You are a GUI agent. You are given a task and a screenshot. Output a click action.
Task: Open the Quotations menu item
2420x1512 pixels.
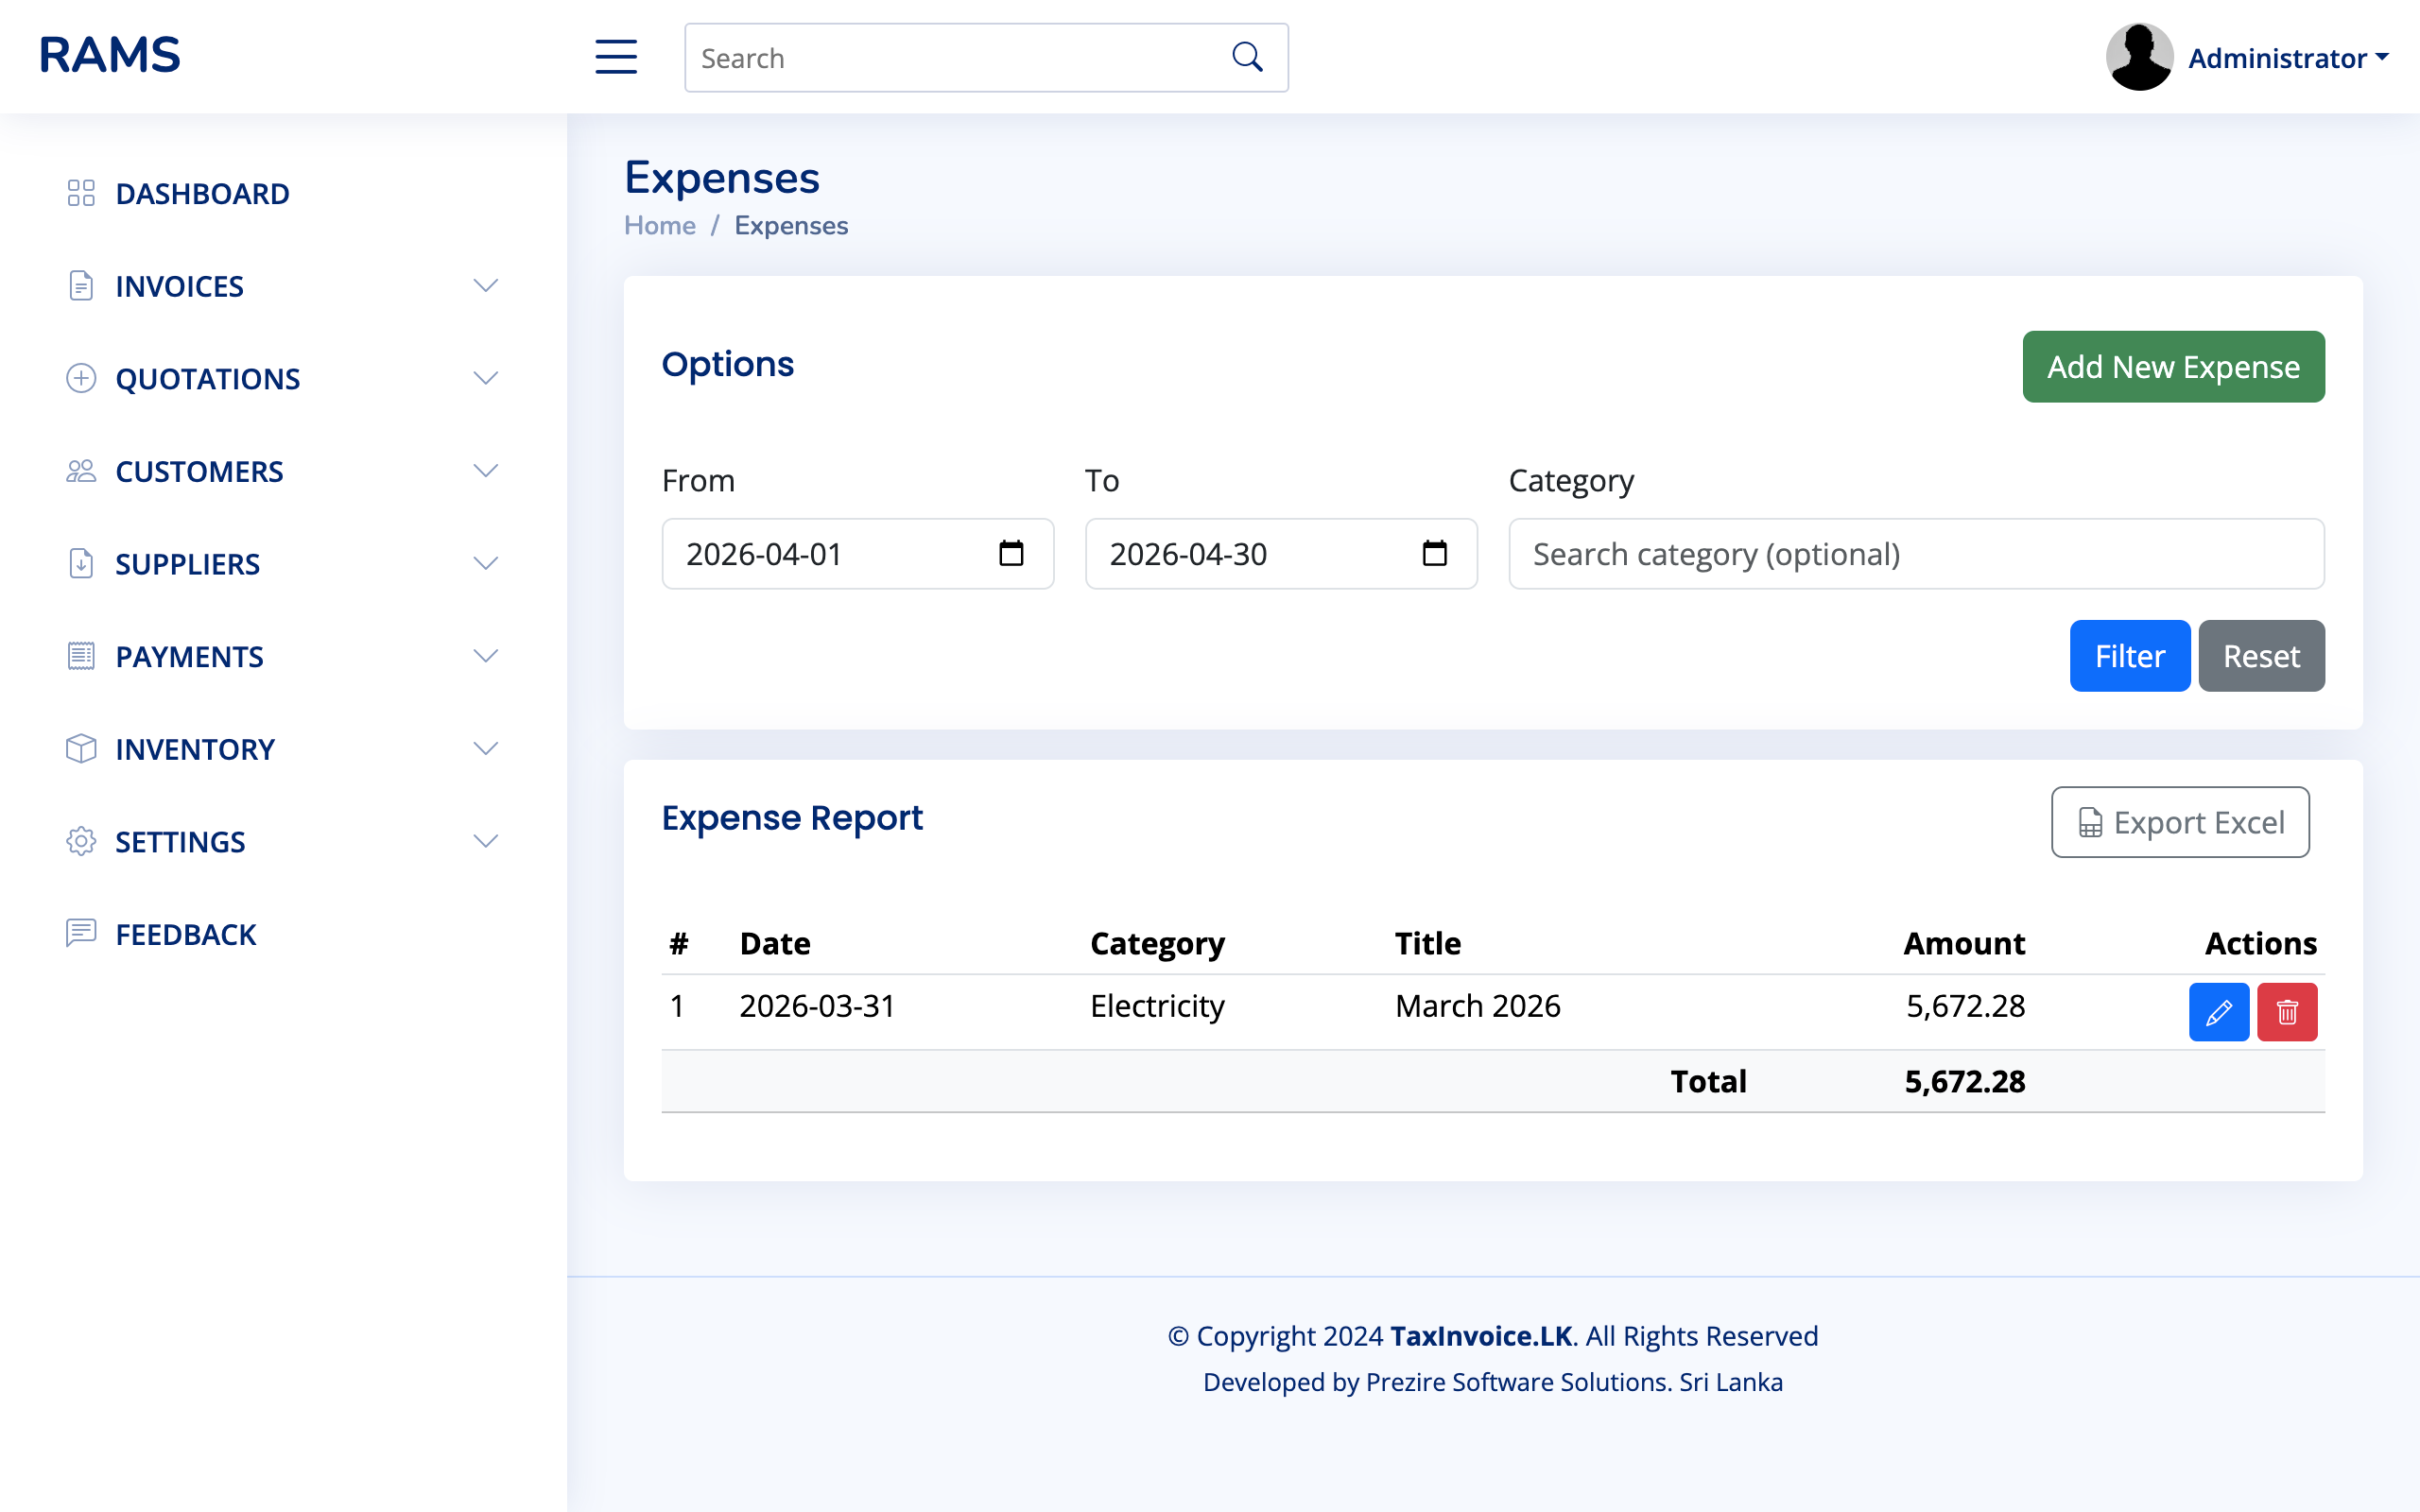tap(207, 378)
